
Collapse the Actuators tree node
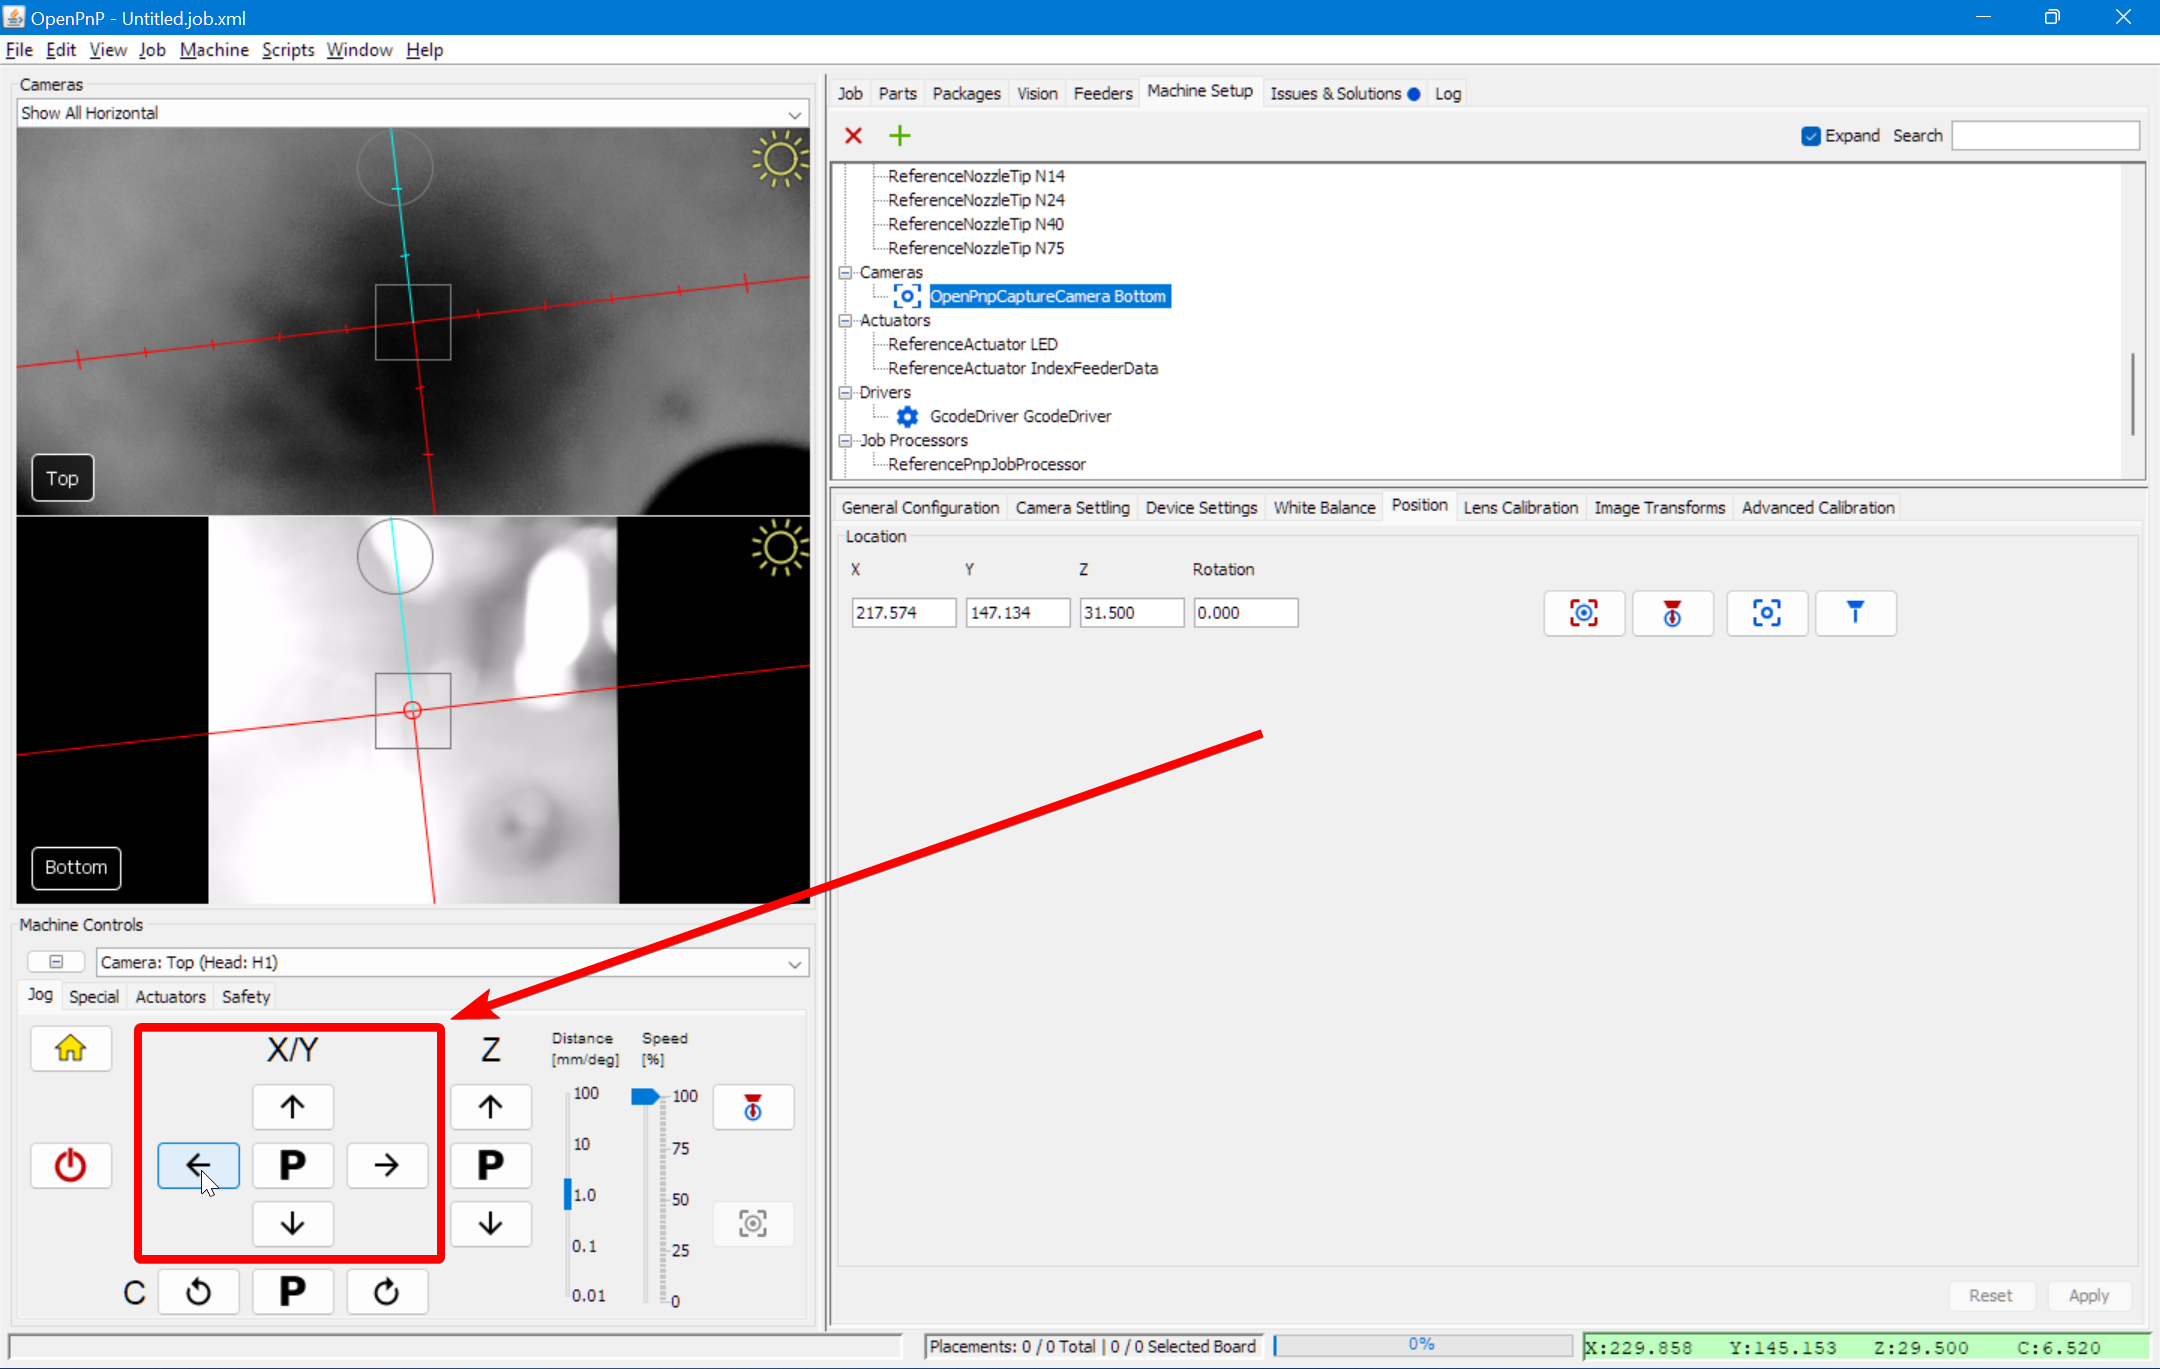(846, 320)
